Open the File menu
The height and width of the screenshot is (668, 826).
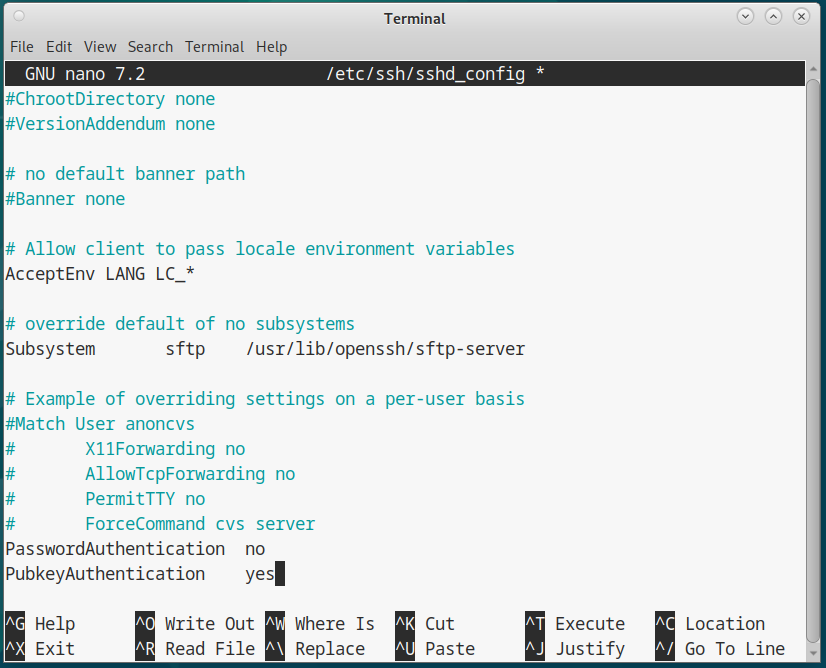(x=22, y=47)
